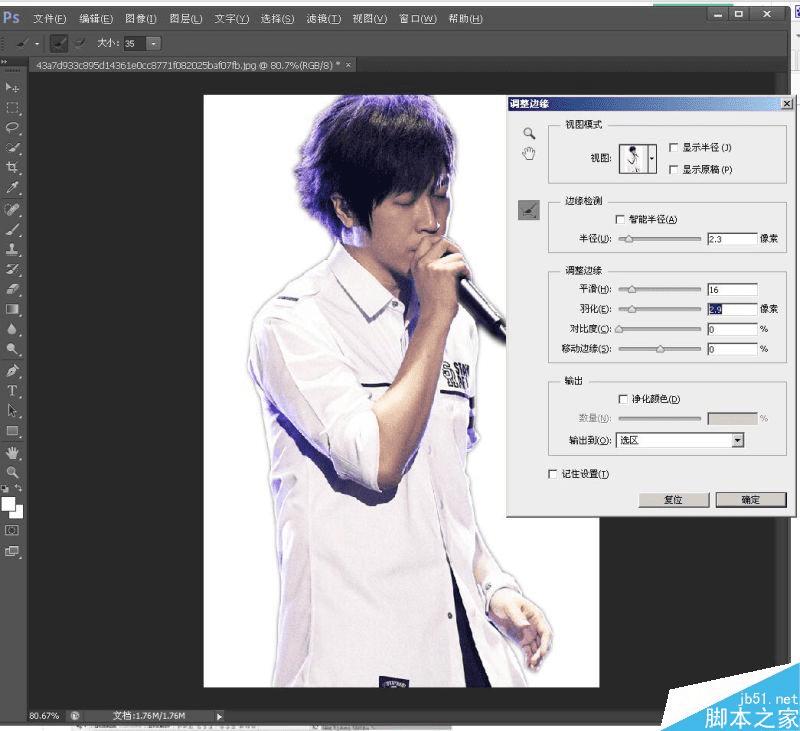Check 记住设置 option
The image size is (800, 731).
coord(552,474)
